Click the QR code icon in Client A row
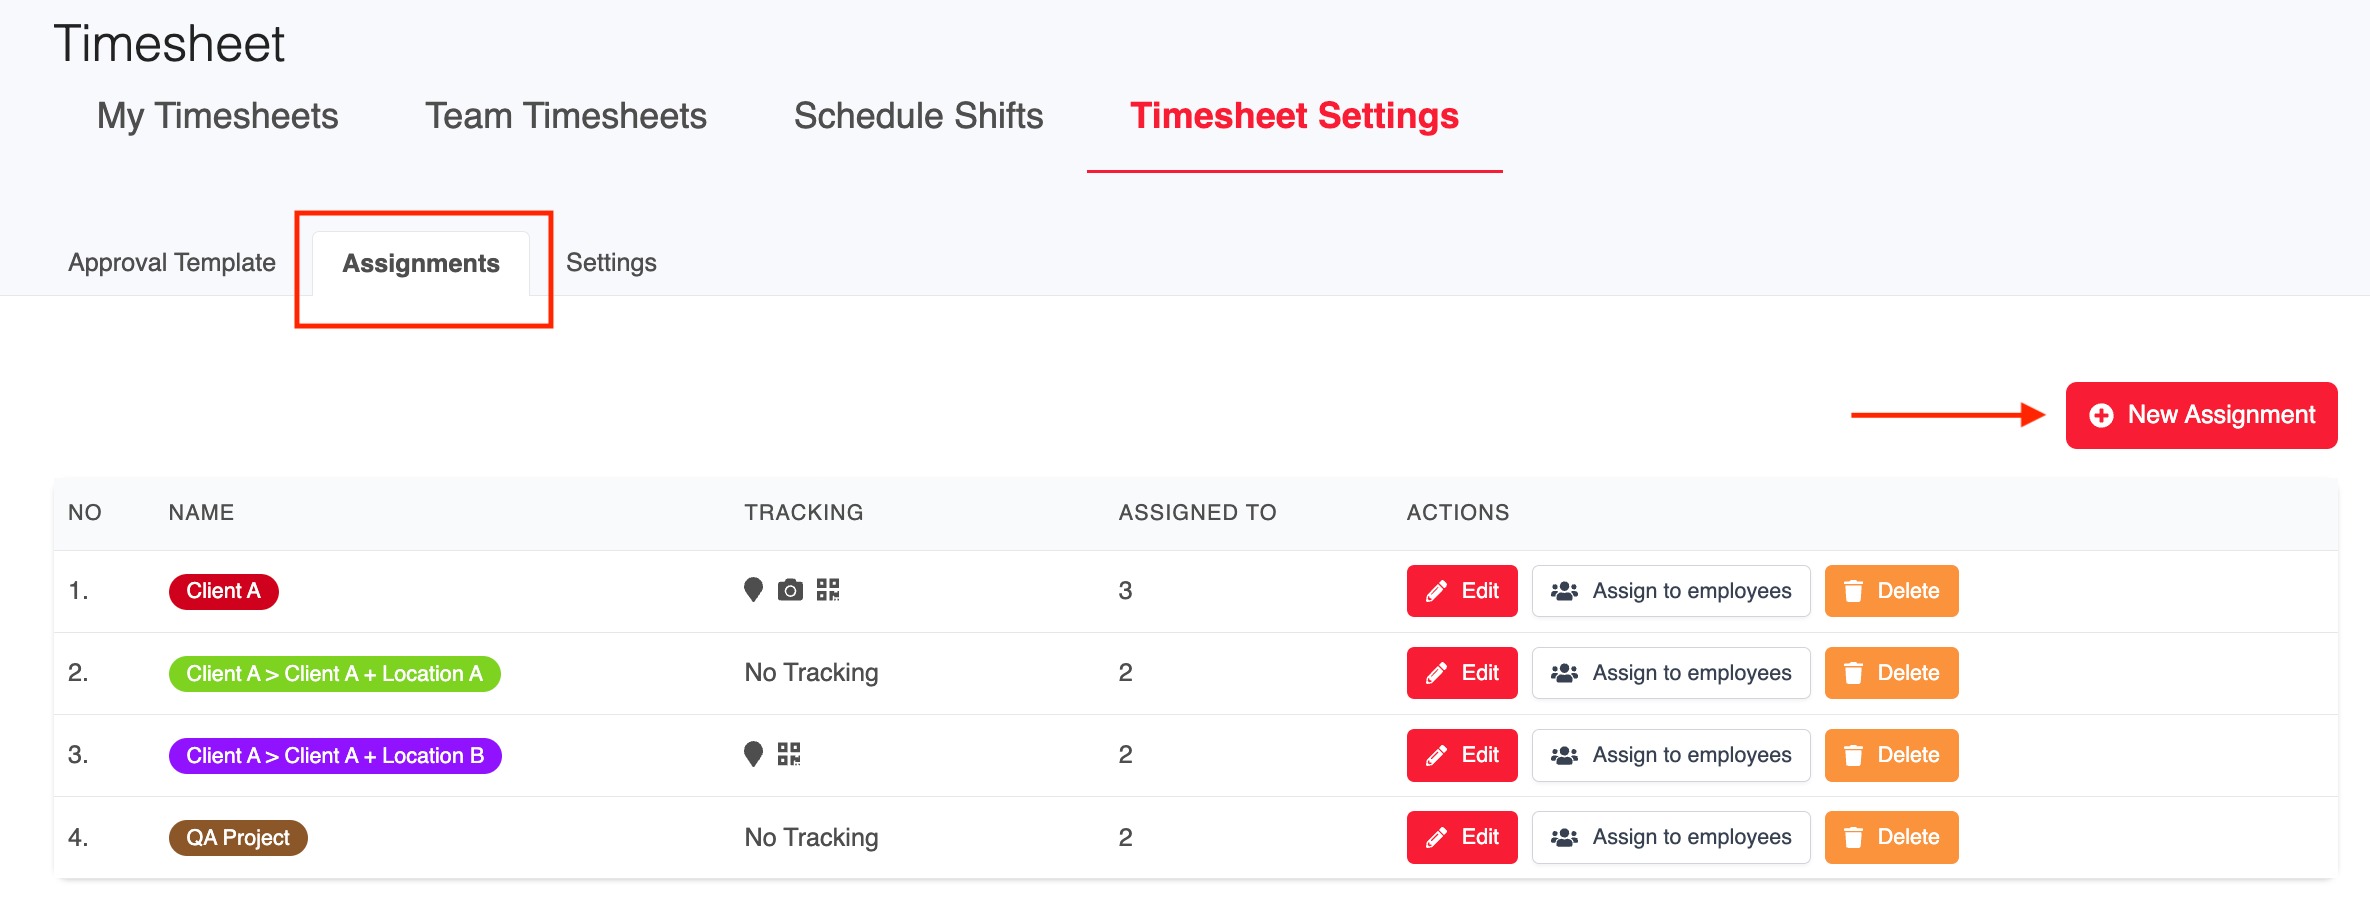Viewport: 2370px width, 918px height. [x=828, y=590]
